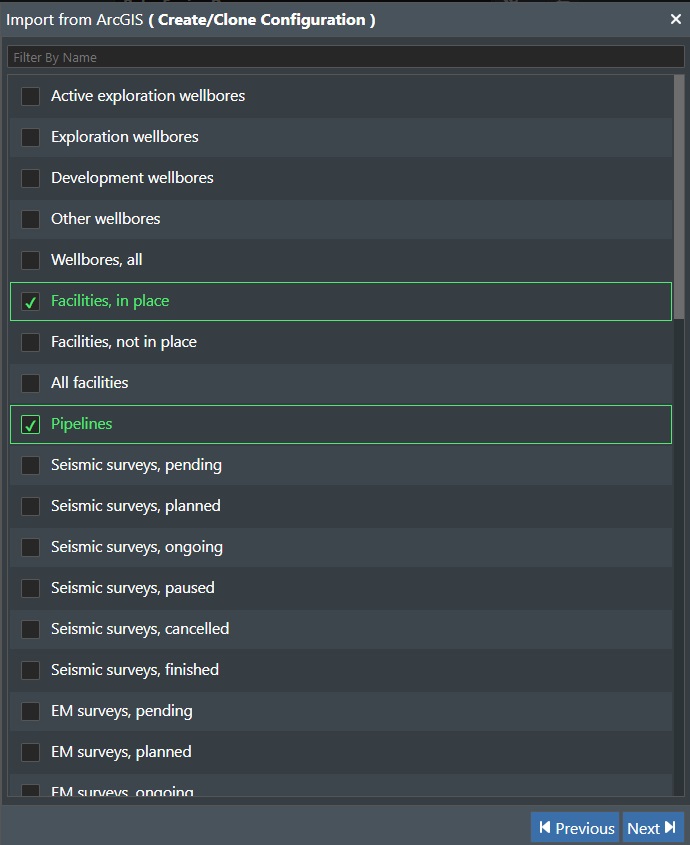Viewport: 690px width, 845px height.
Task: Click the 'Seismic surveys, finished' label
Action: tap(135, 670)
